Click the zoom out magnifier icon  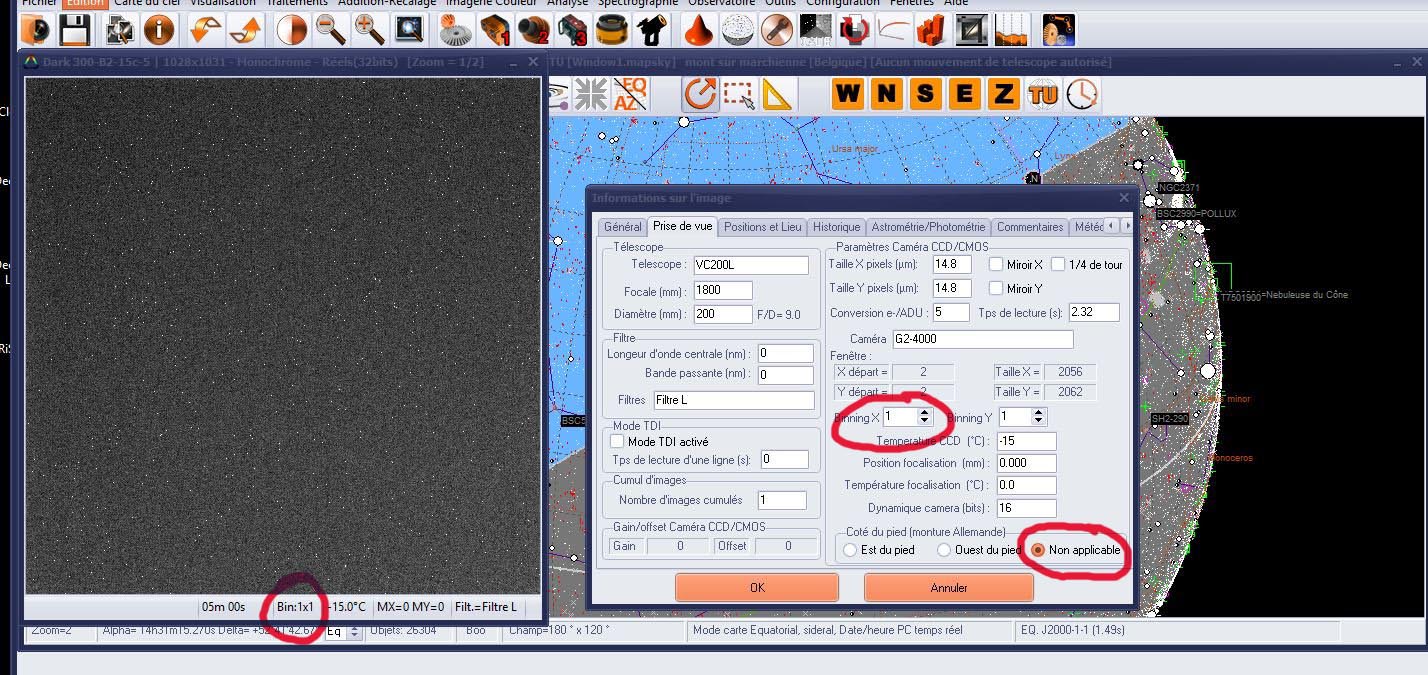tap(329, 30)
